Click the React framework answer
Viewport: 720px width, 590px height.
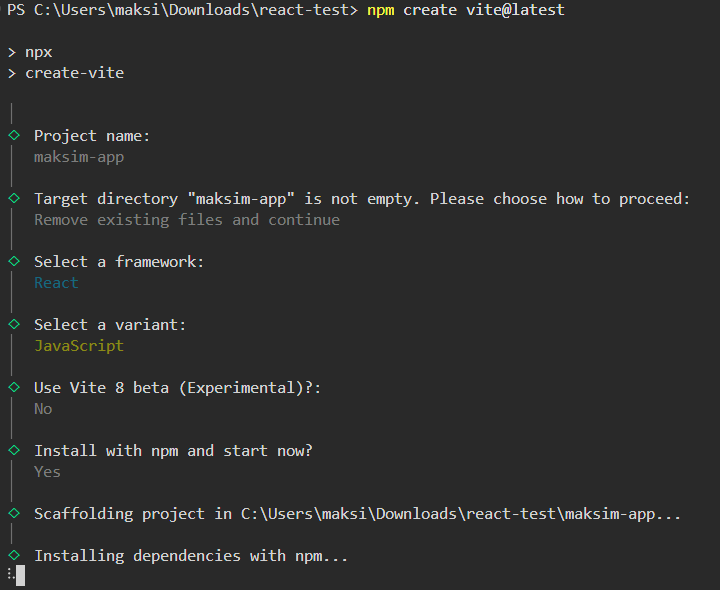point(56,283)
